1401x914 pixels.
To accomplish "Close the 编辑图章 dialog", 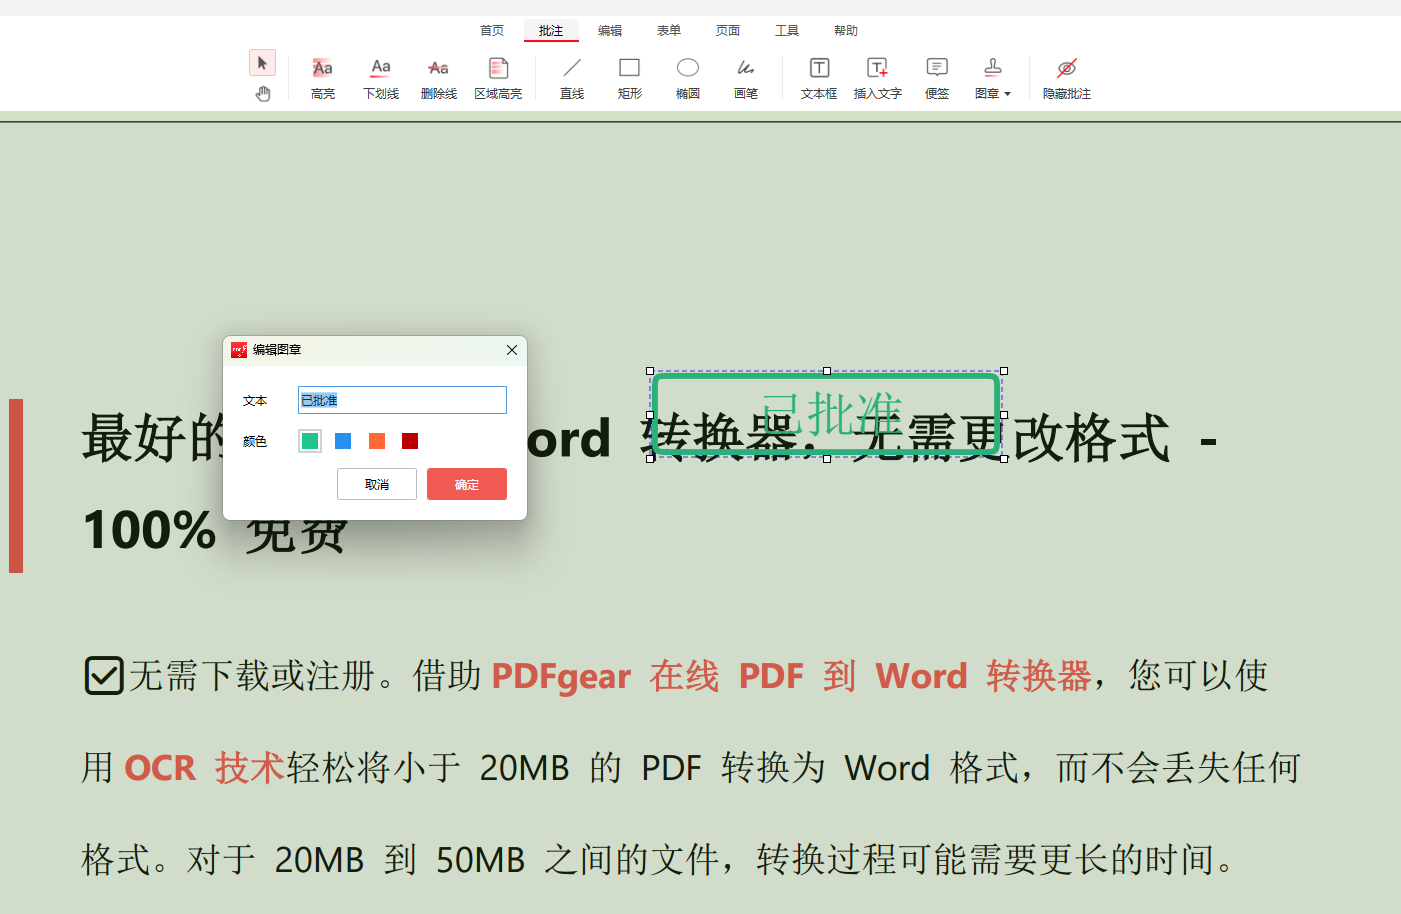I will 512,350.
